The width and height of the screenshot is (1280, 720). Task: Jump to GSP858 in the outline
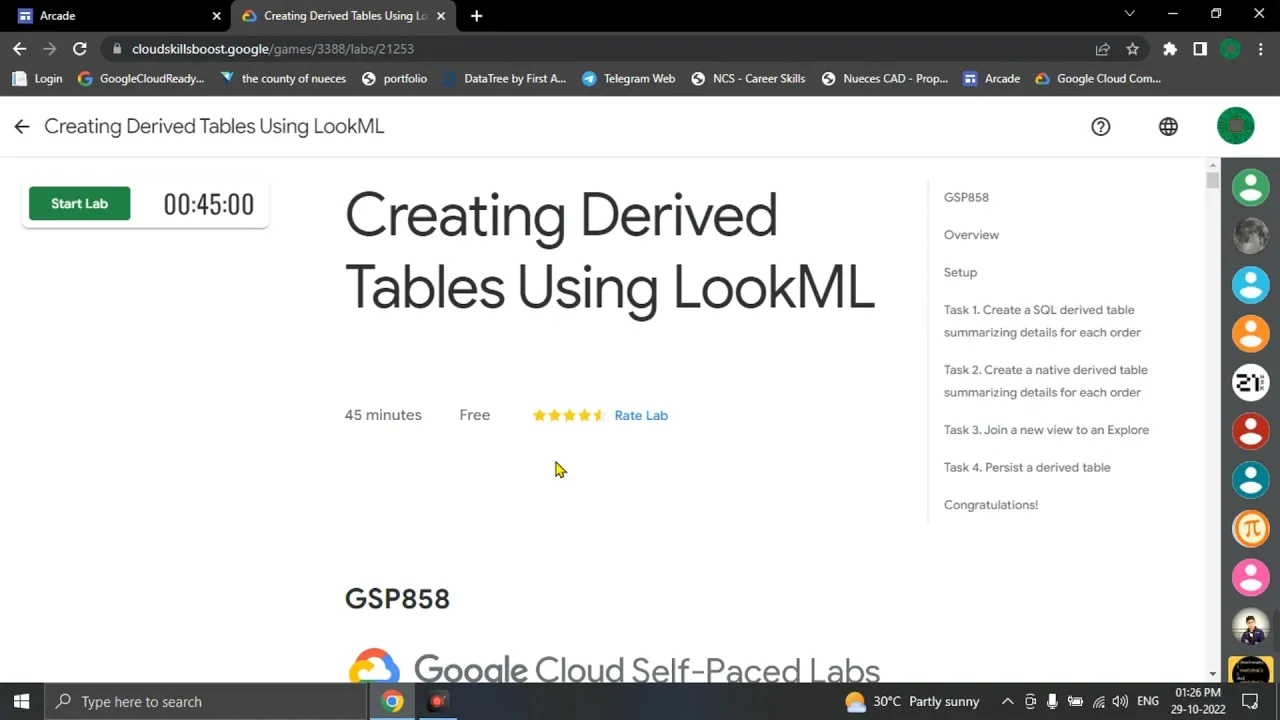click(966, 197)
